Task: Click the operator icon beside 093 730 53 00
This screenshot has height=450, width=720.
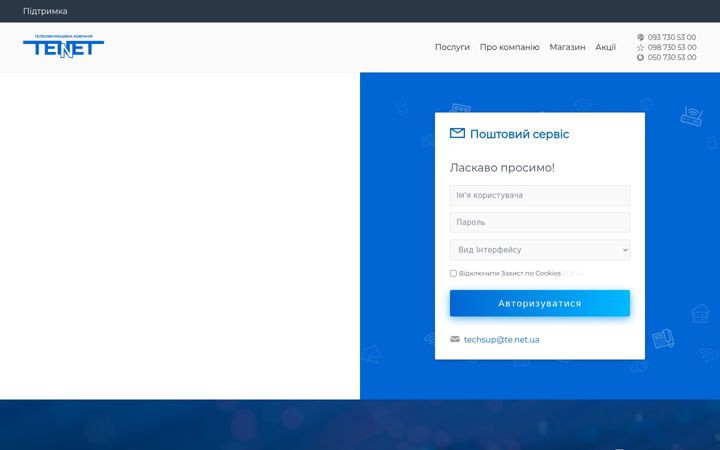Action: point(641,37)
